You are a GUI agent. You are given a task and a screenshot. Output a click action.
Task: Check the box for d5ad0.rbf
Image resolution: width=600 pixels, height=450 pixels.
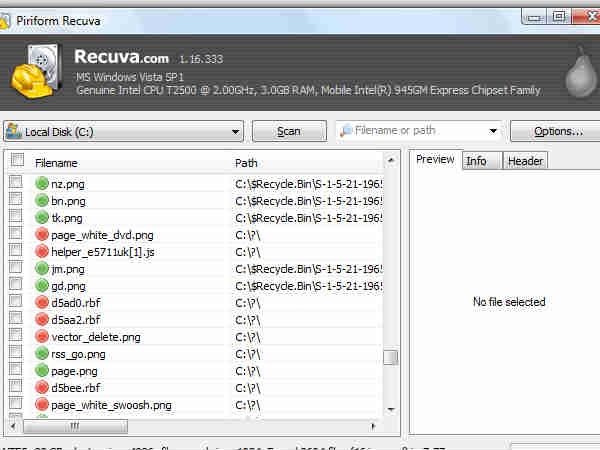[x=16, y=301]
